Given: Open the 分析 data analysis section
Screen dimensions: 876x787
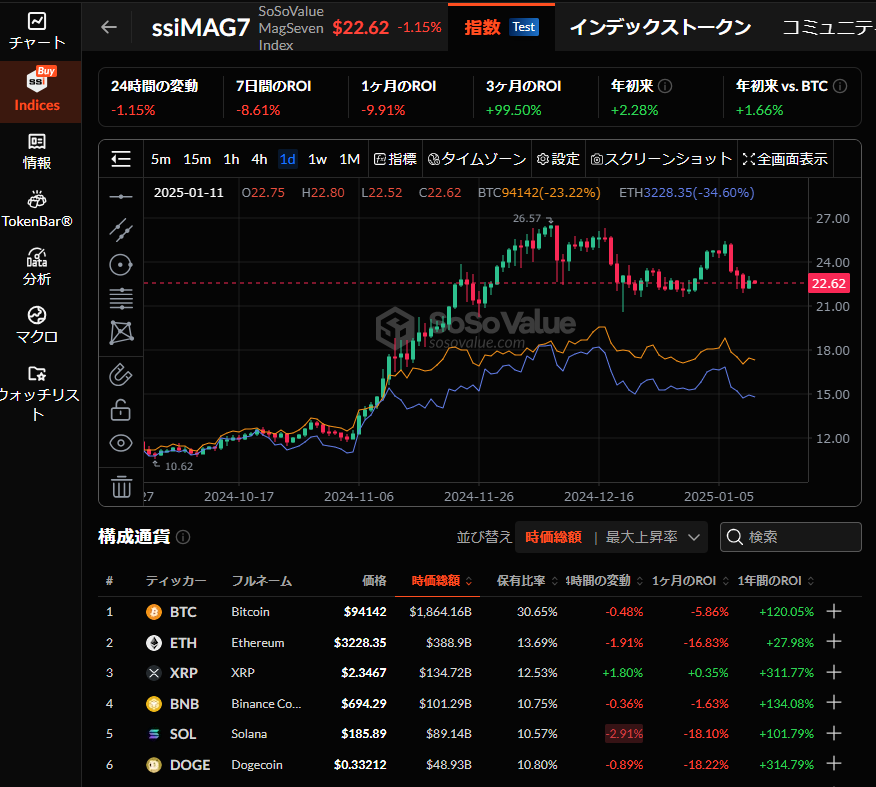Looking at the screenshot, I should pos(37,267).
